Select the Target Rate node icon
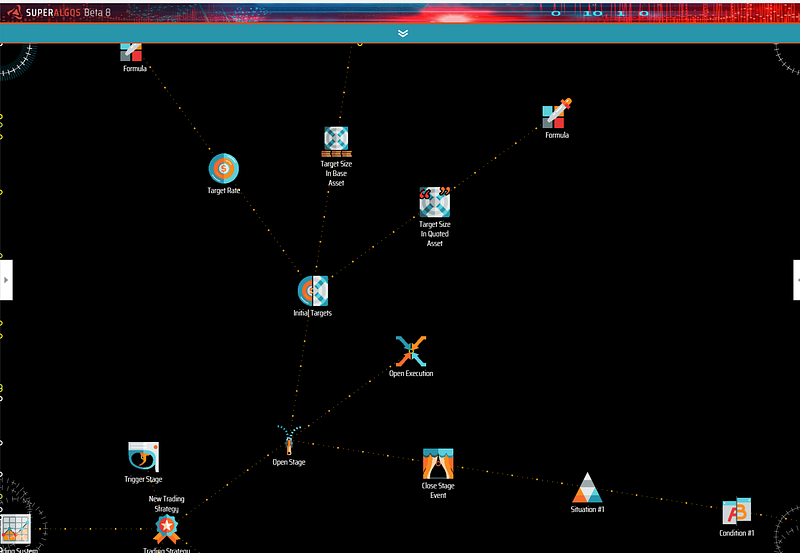Image resolution: width=800 pixels, height=553 pixels. pos(223,168)
